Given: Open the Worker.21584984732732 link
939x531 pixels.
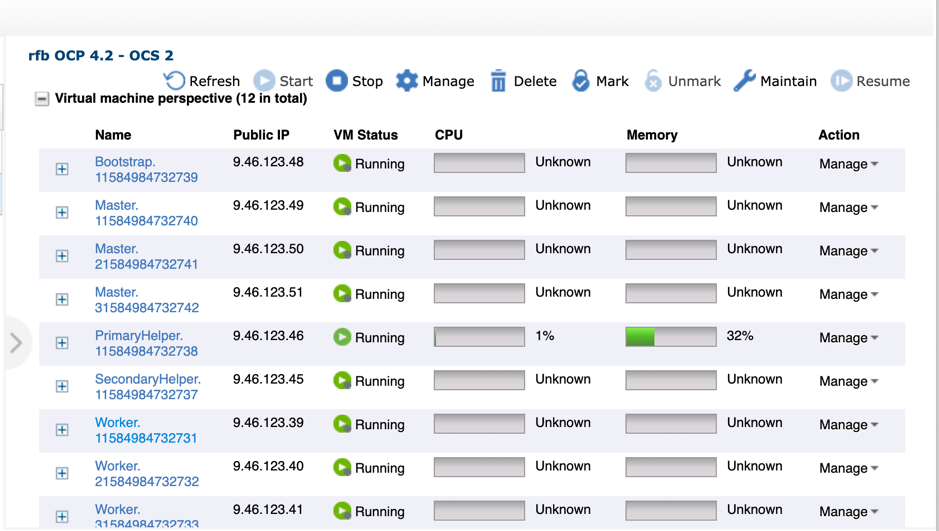Looking at the screenshot, I should [147, 474].
